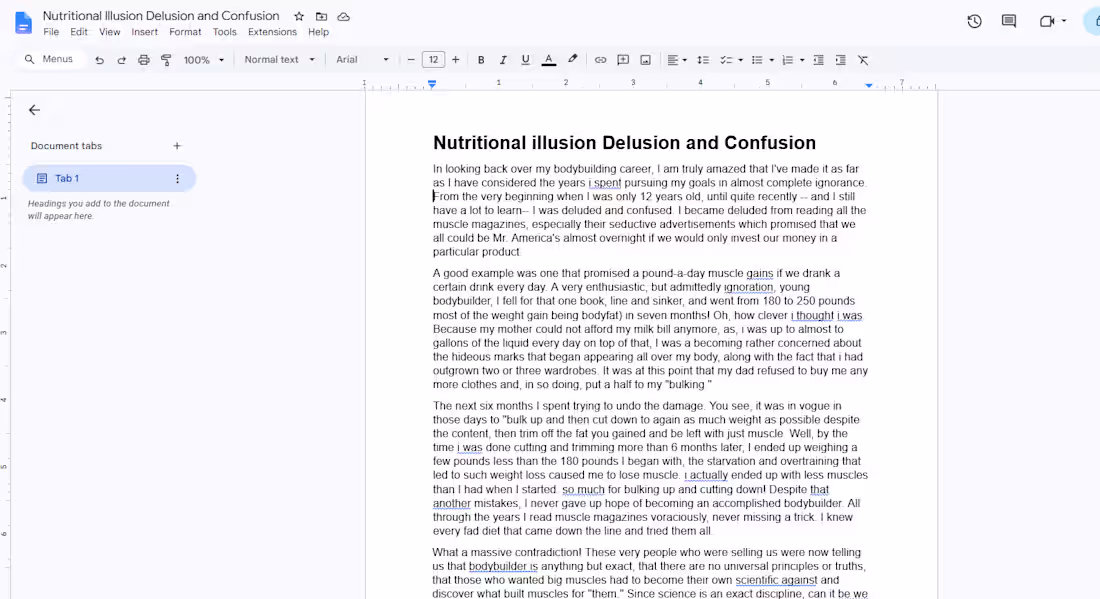Open version history clock icon

coord(974,21)
